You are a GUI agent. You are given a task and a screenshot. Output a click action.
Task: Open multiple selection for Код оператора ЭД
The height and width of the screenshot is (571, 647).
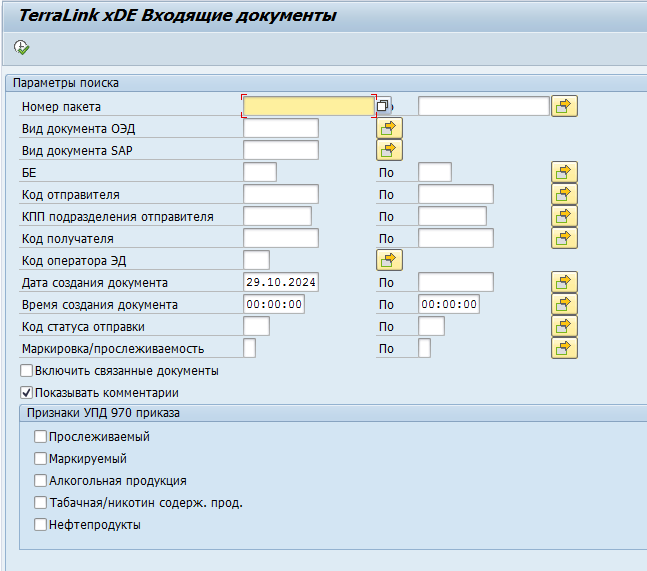(x=388, y=260)
